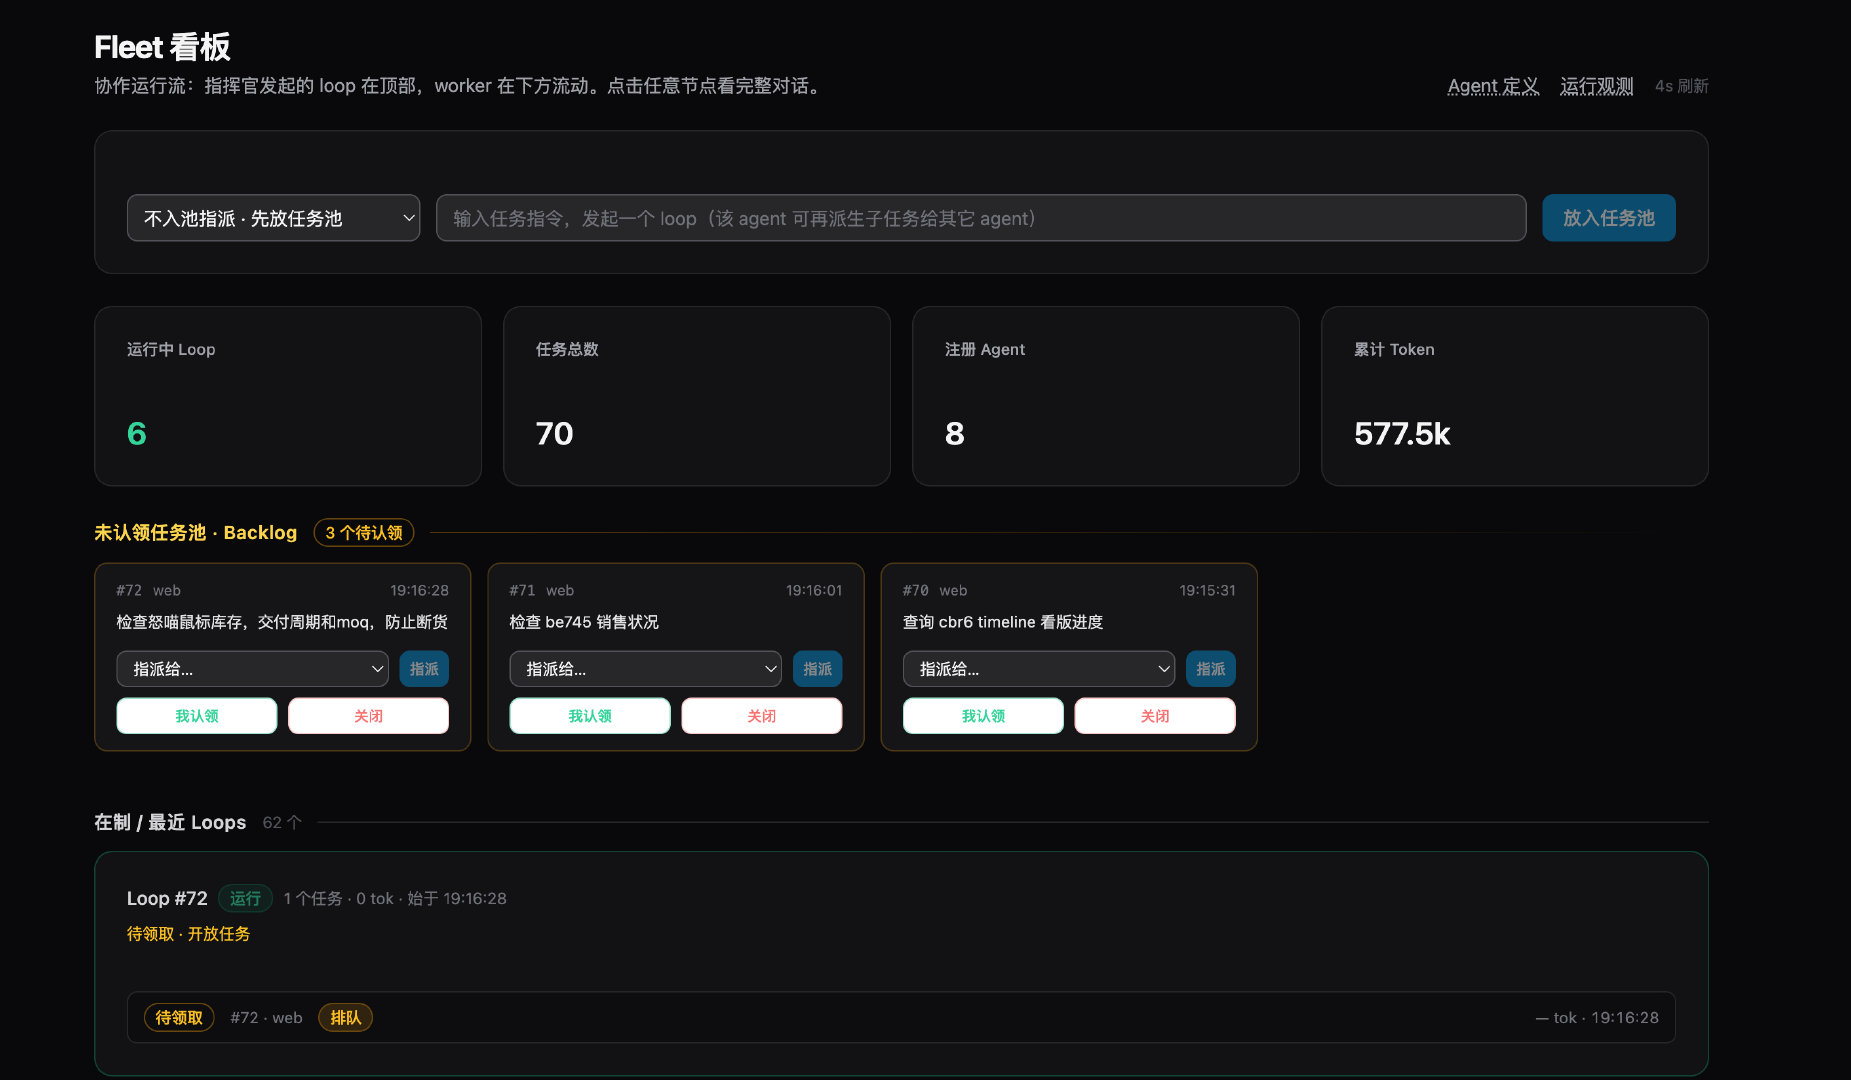
Task: Click 关闭 on task #71 card
Action: coord(762,716)
